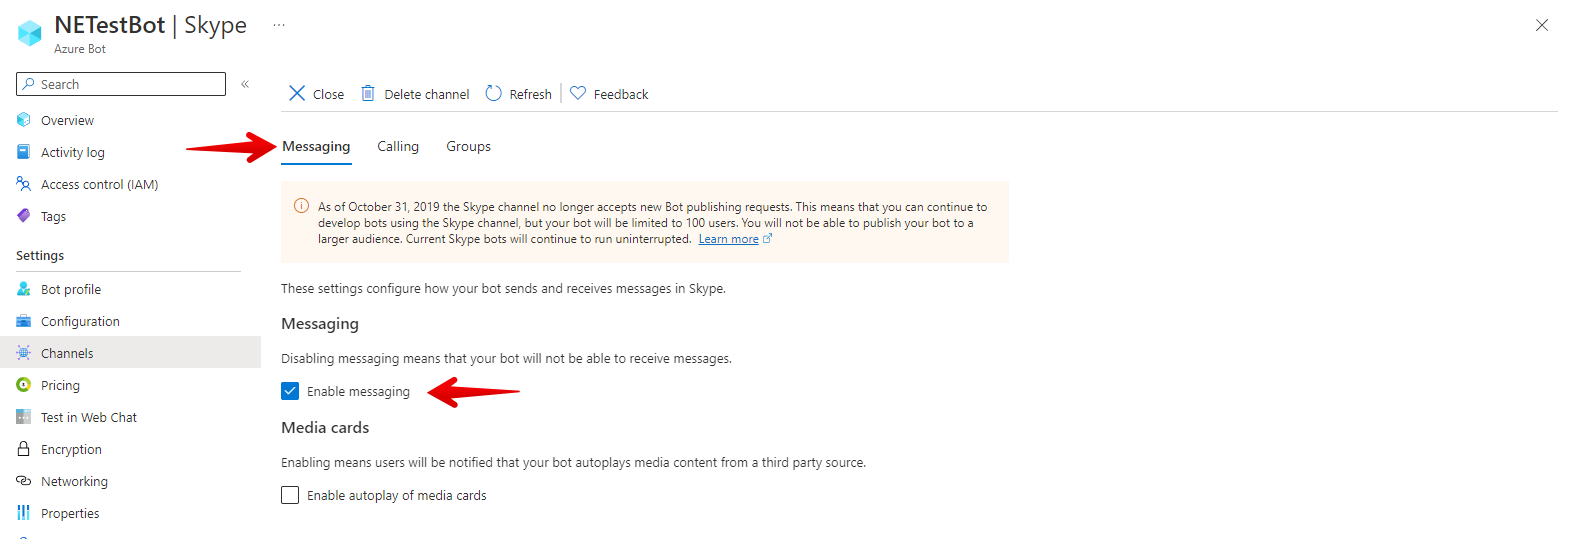Click the Close toolbar label

[328, 94]
